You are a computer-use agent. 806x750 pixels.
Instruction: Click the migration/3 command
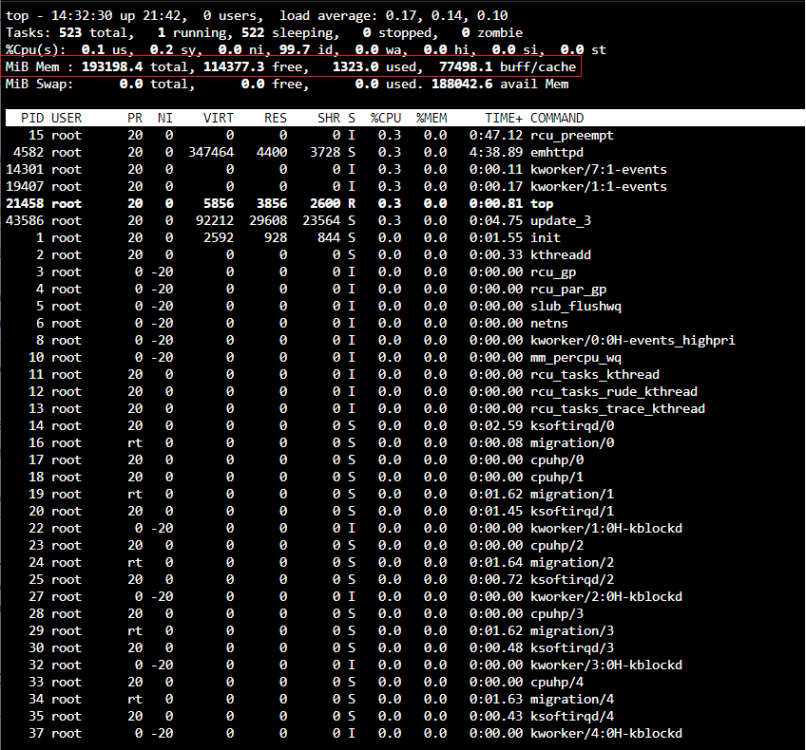[x=572, y=631]
